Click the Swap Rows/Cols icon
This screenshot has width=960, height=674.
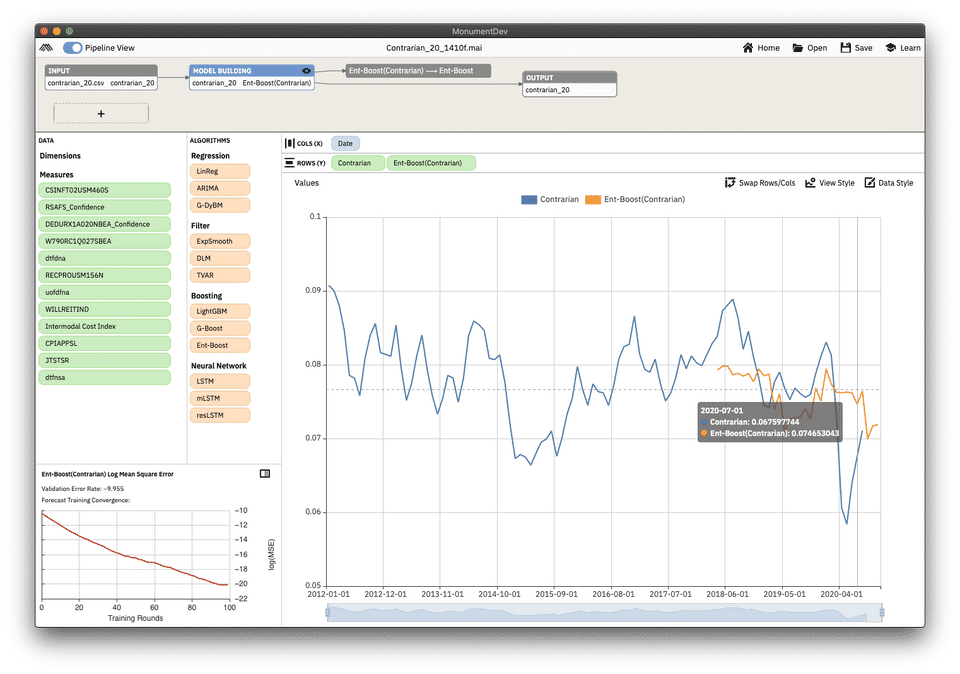[x=730, y=182]
